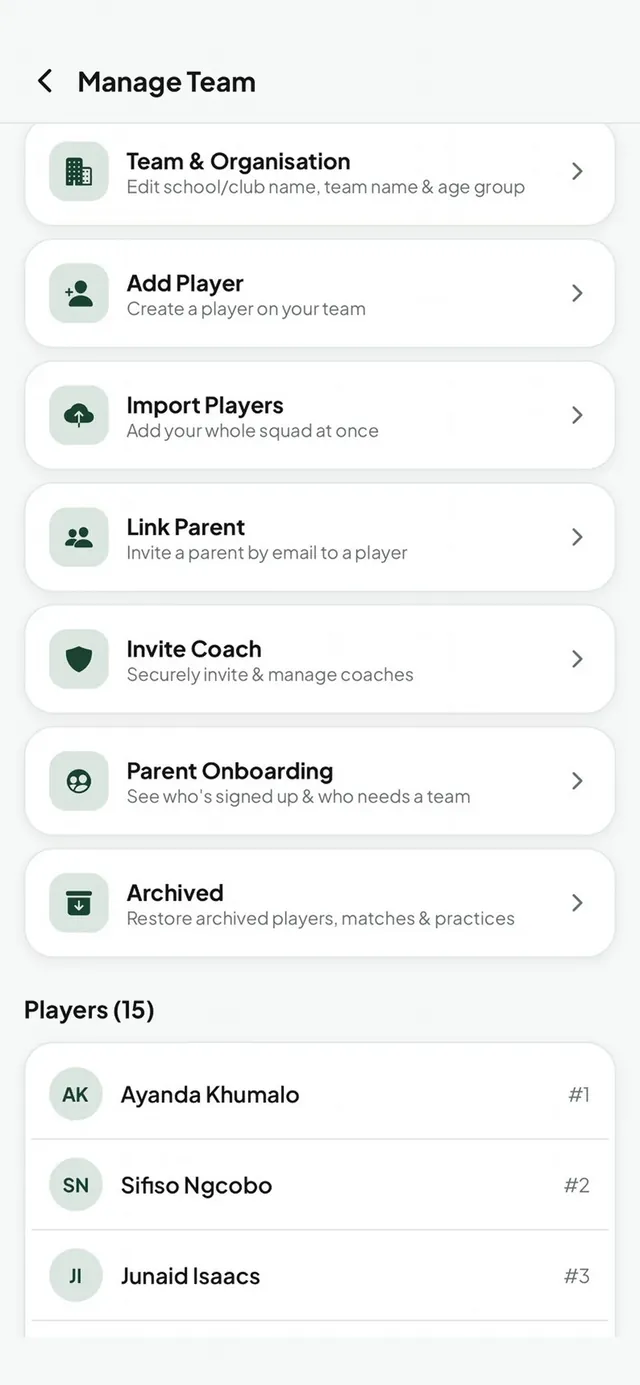Open chevron on Archived row

click(x=577, y=903)
